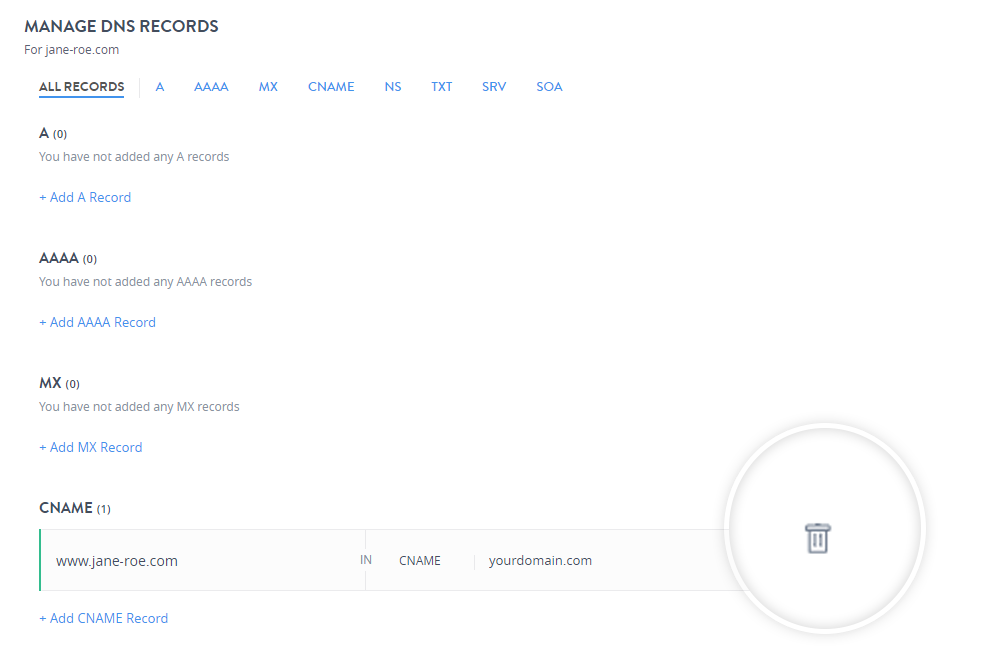Click the CNAME type label in record row
The image size is (984, 654).
point(419,561)
